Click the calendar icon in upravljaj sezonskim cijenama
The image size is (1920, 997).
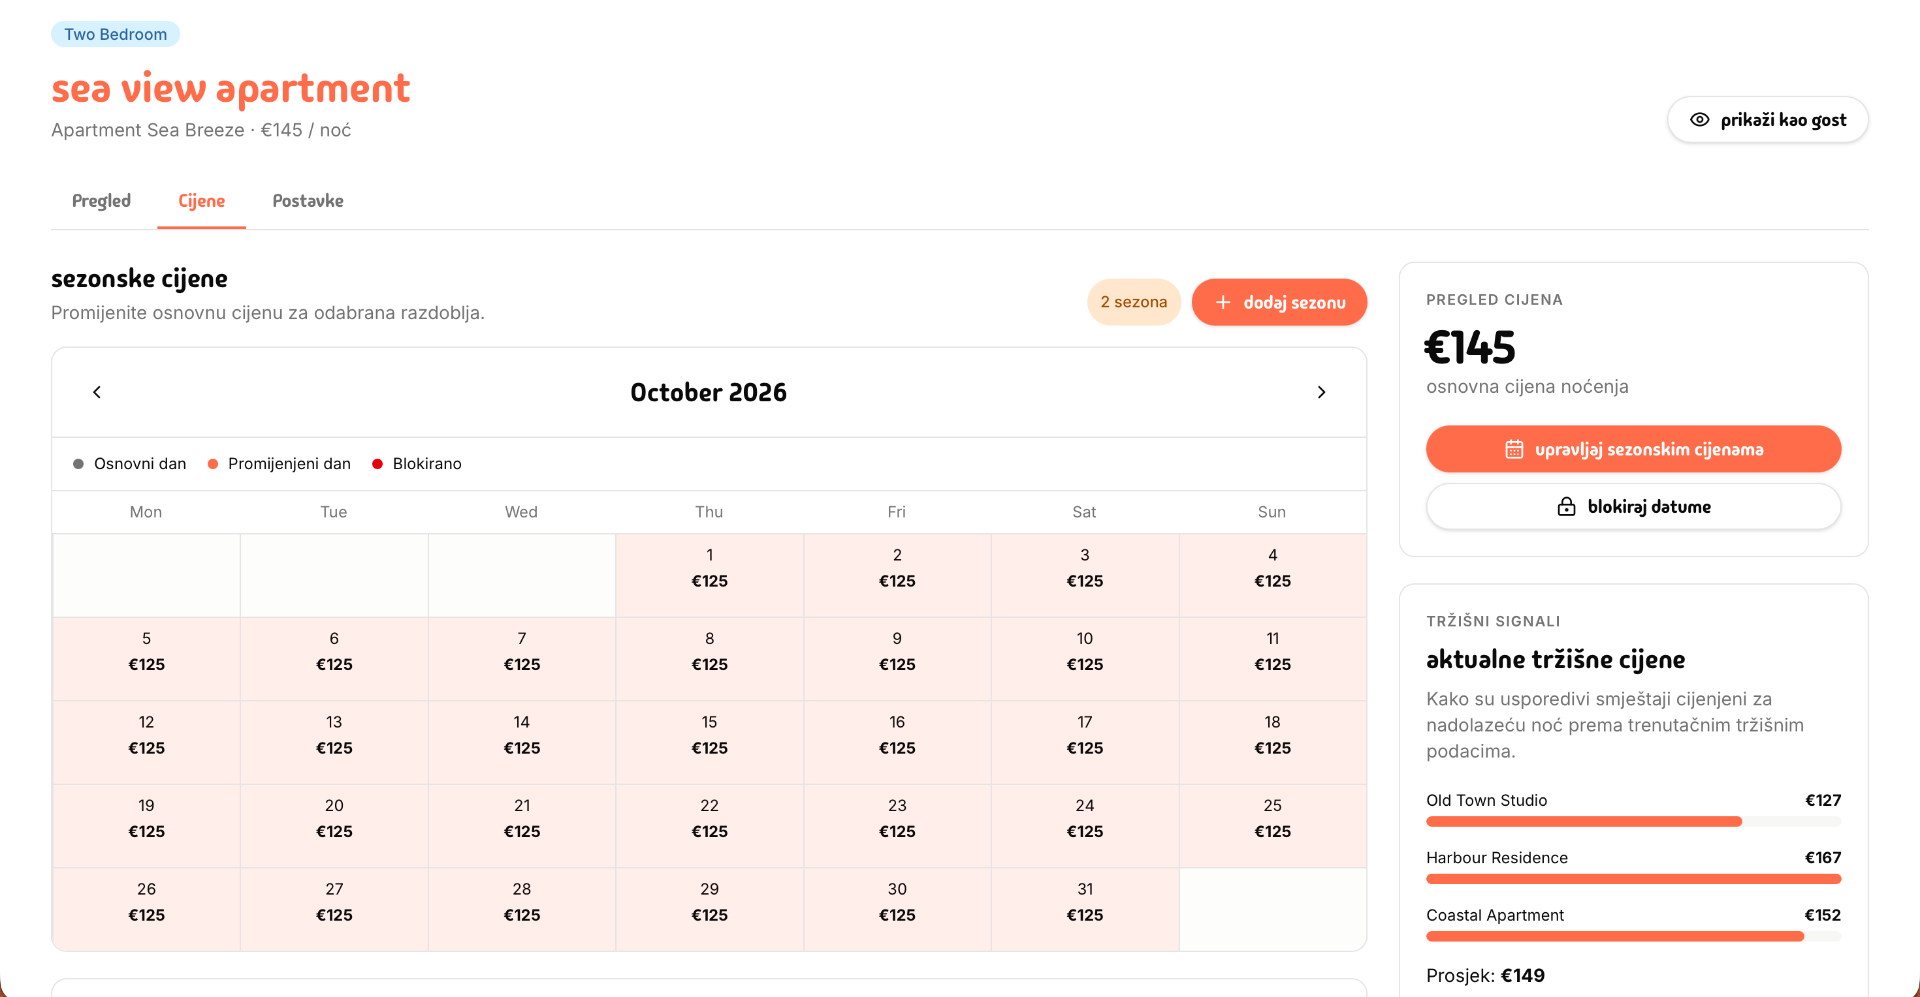(x=1514, y=450)
